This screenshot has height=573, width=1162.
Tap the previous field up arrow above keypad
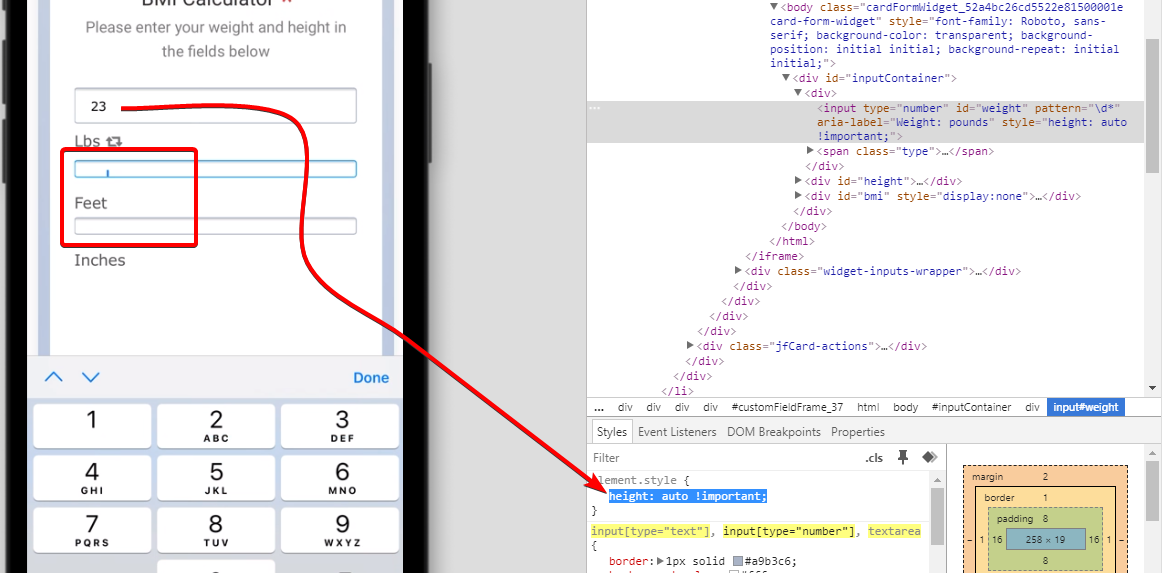coord(54,377)
